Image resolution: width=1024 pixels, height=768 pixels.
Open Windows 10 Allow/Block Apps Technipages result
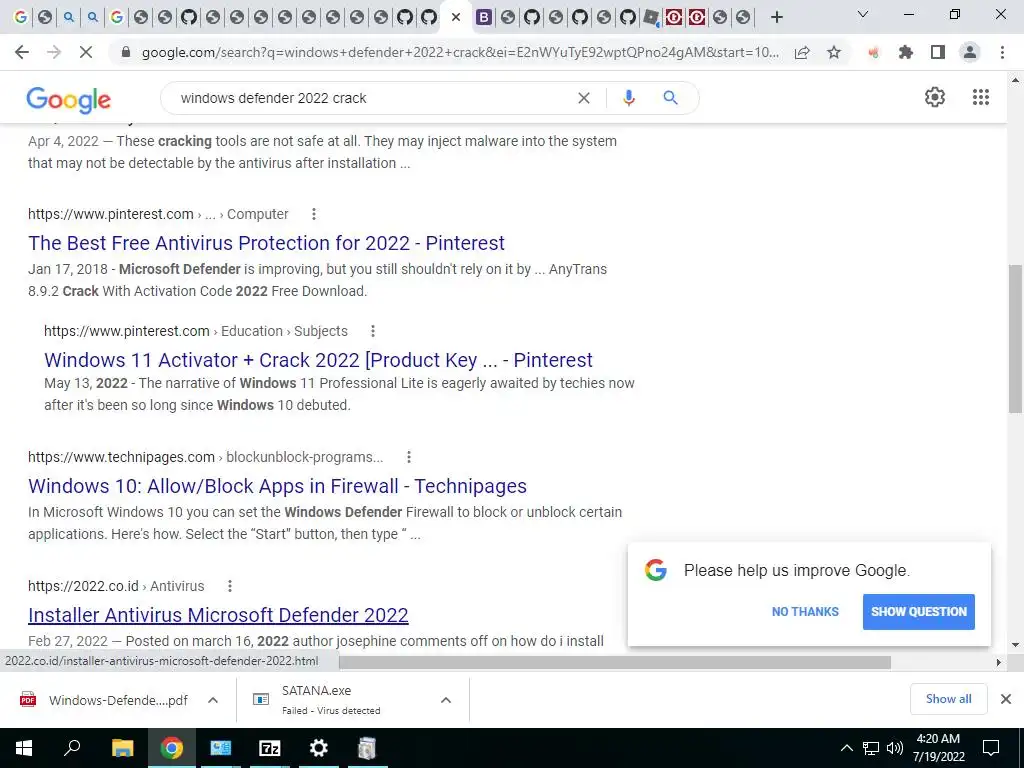[x=278, y=486]
